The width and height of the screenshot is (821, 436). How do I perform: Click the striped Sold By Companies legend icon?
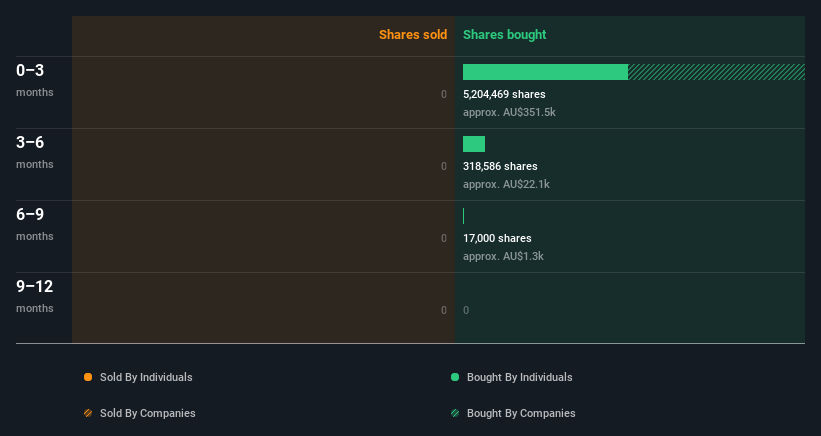coord(88,413)
